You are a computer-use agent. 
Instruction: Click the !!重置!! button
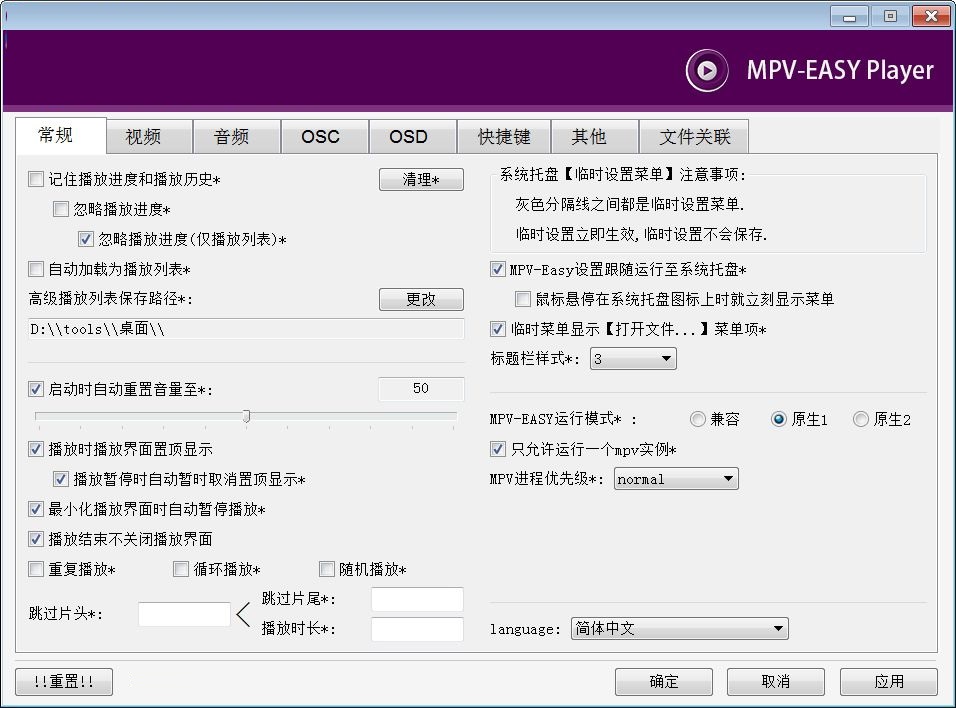pyautogui.click(x=64, y=681)
